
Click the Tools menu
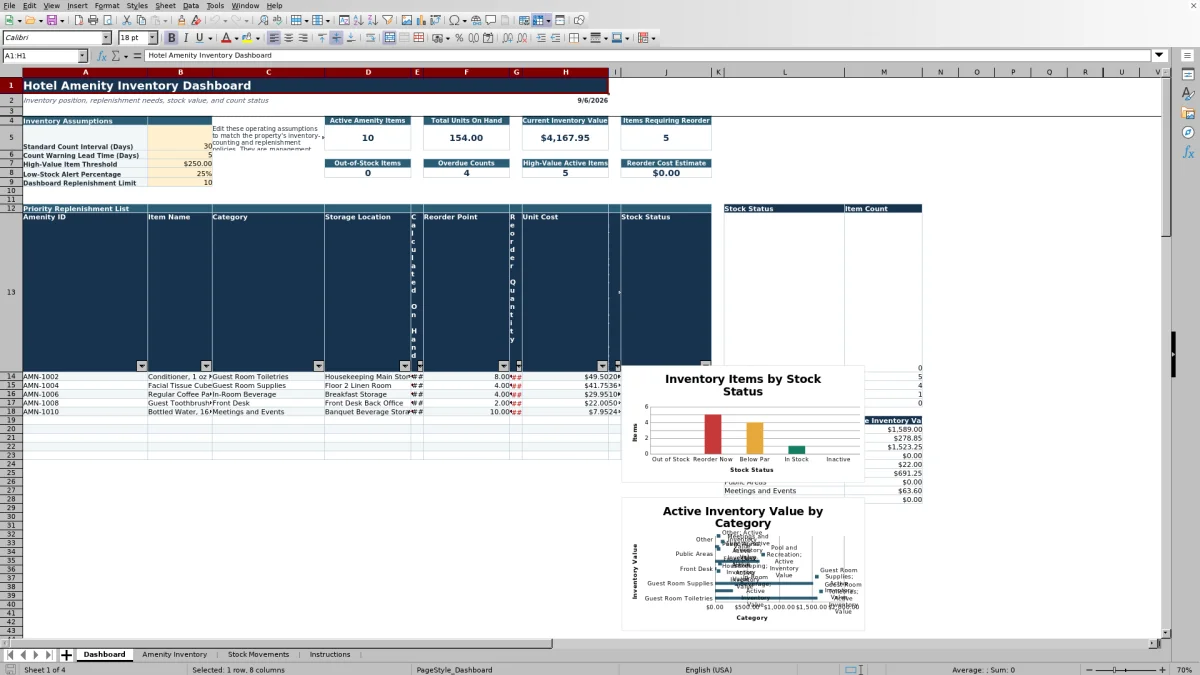(215, 5)
